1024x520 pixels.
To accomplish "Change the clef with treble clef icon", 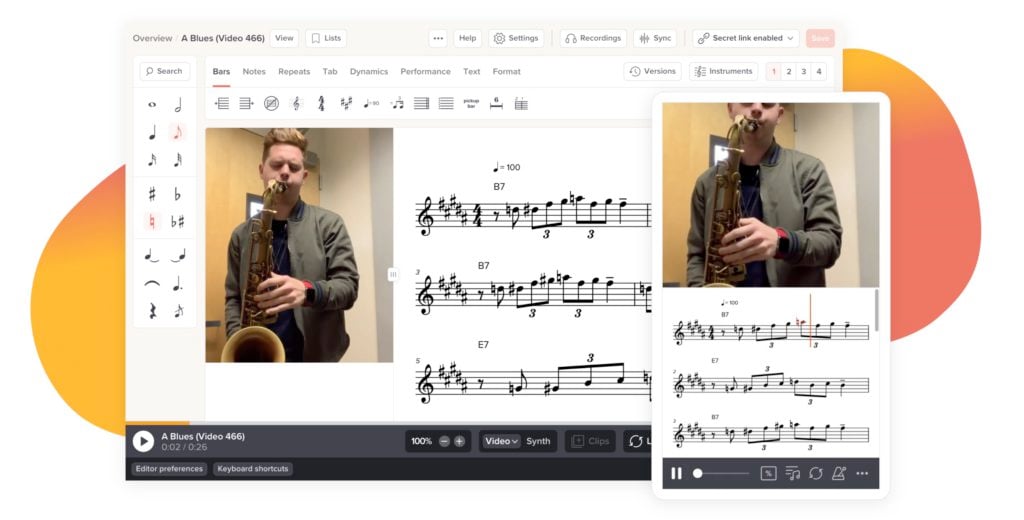I will point(296,103).
